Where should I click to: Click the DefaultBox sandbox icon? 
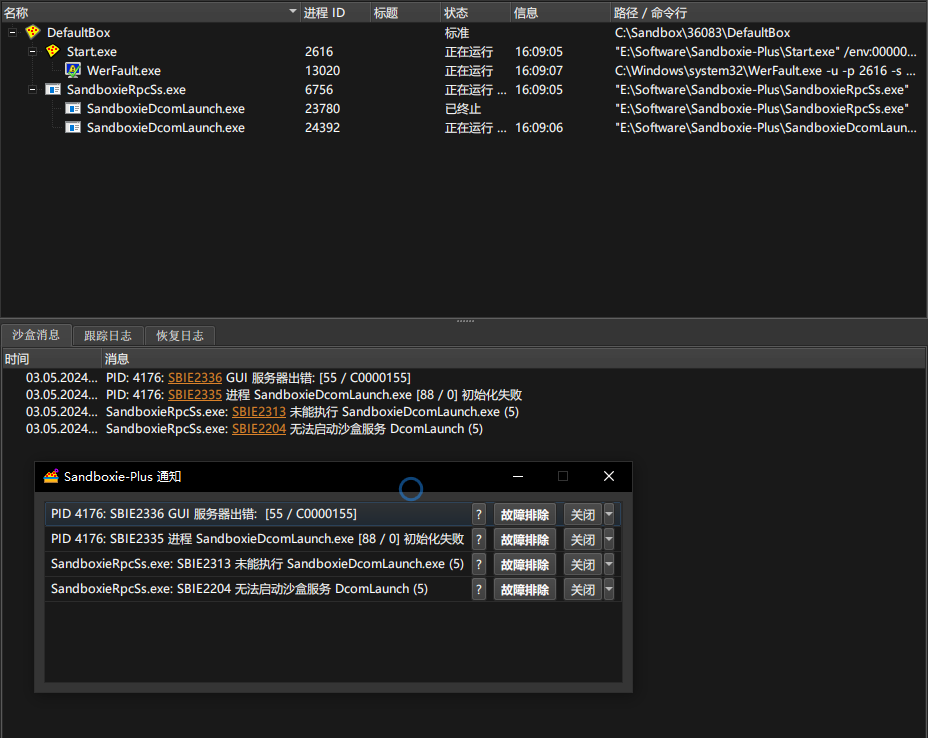tap(33, 33)
